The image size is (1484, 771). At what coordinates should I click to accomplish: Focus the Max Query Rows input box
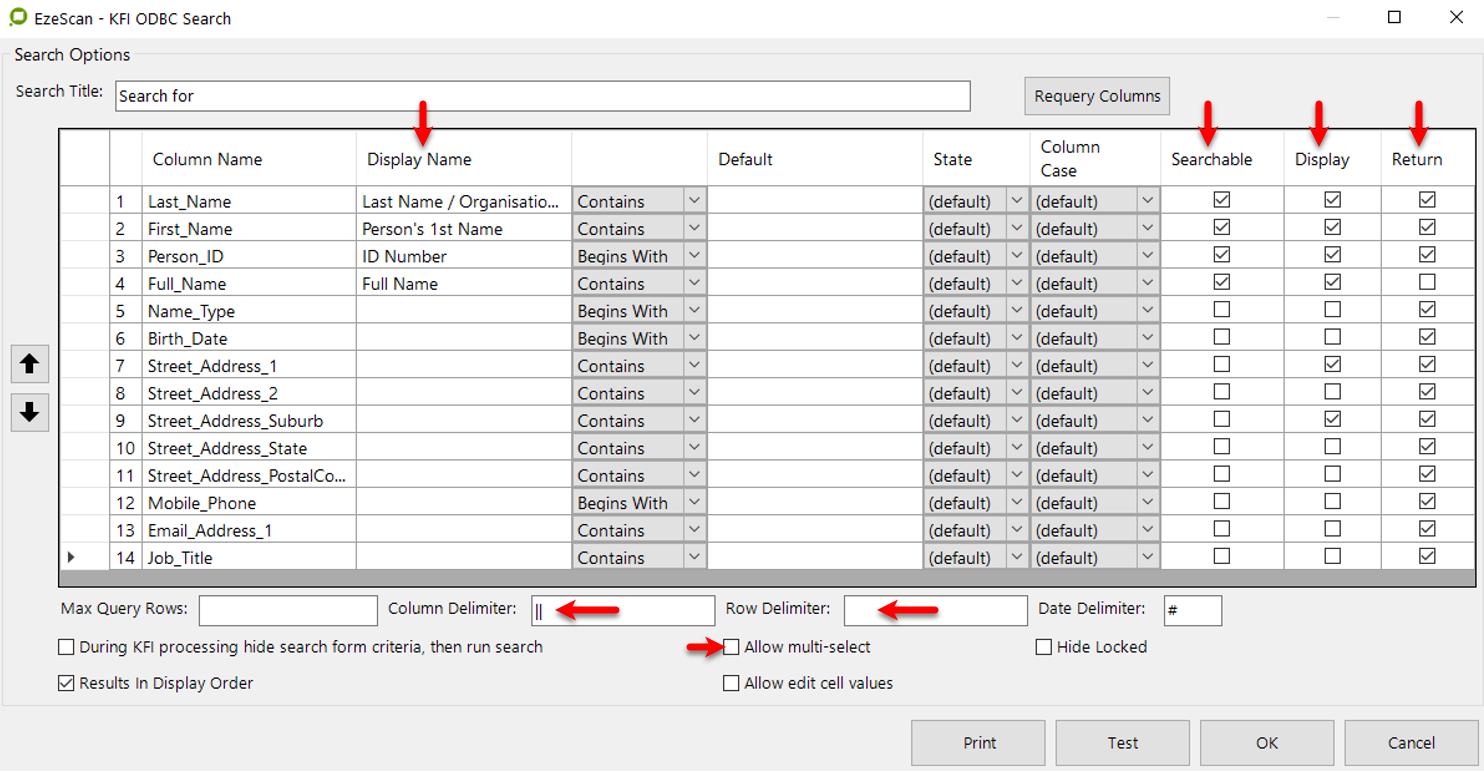288,609
